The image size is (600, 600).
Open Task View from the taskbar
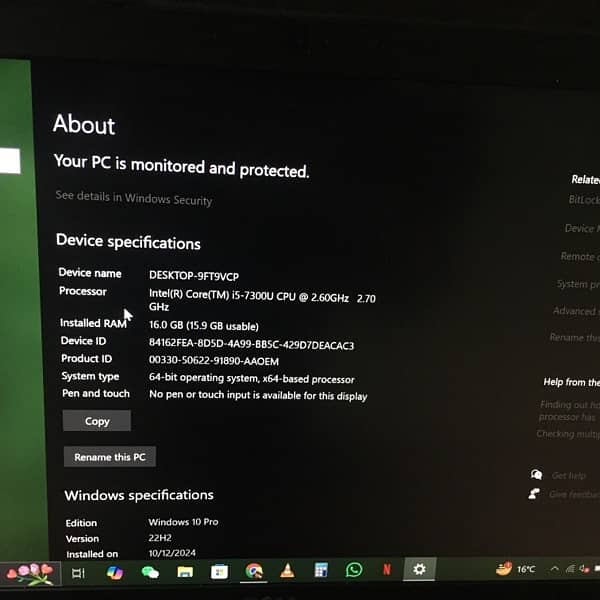coord(78,573)
